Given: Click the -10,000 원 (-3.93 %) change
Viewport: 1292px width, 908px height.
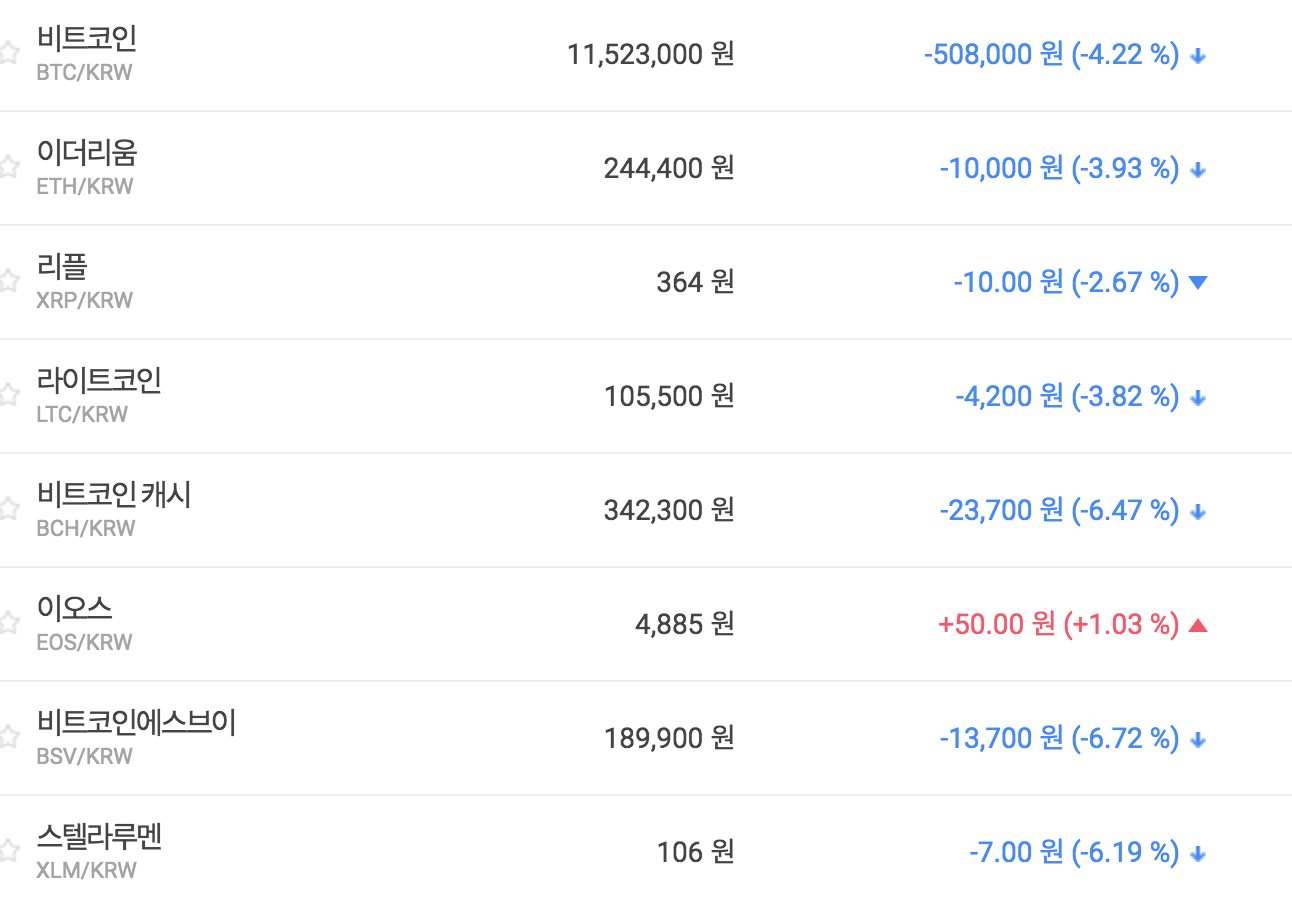Looking at the screenshot, I should pyautogui.click(x=1059, y=168).
